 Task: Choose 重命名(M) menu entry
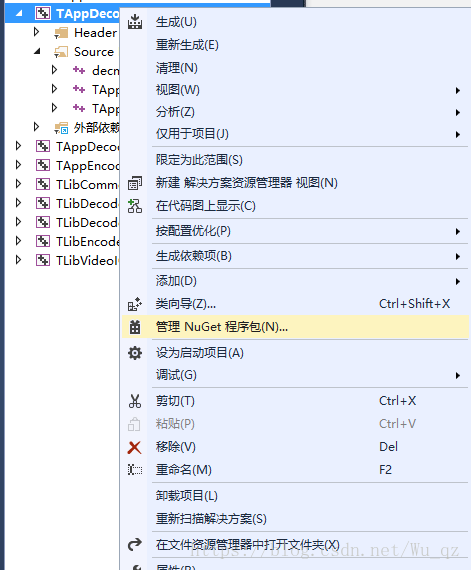(x=295, y=470)
